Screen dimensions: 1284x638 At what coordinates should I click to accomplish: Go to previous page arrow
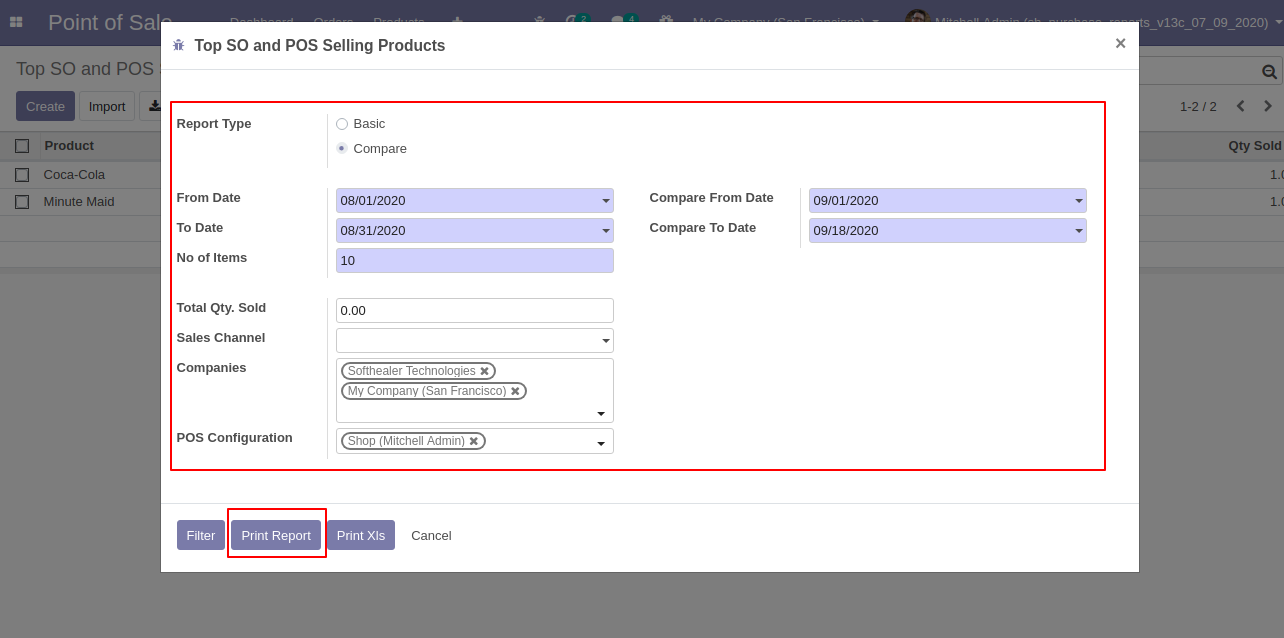pos(1240,106)
